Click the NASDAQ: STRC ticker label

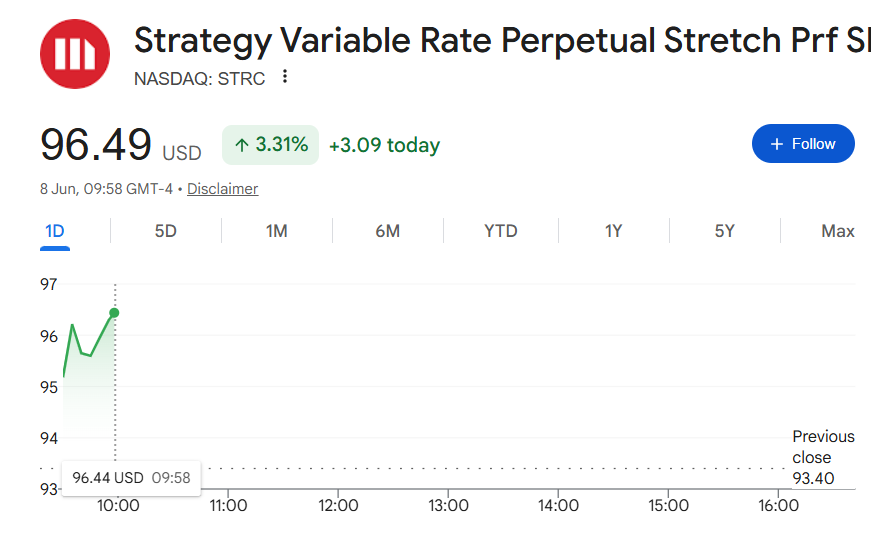(199, 79)
